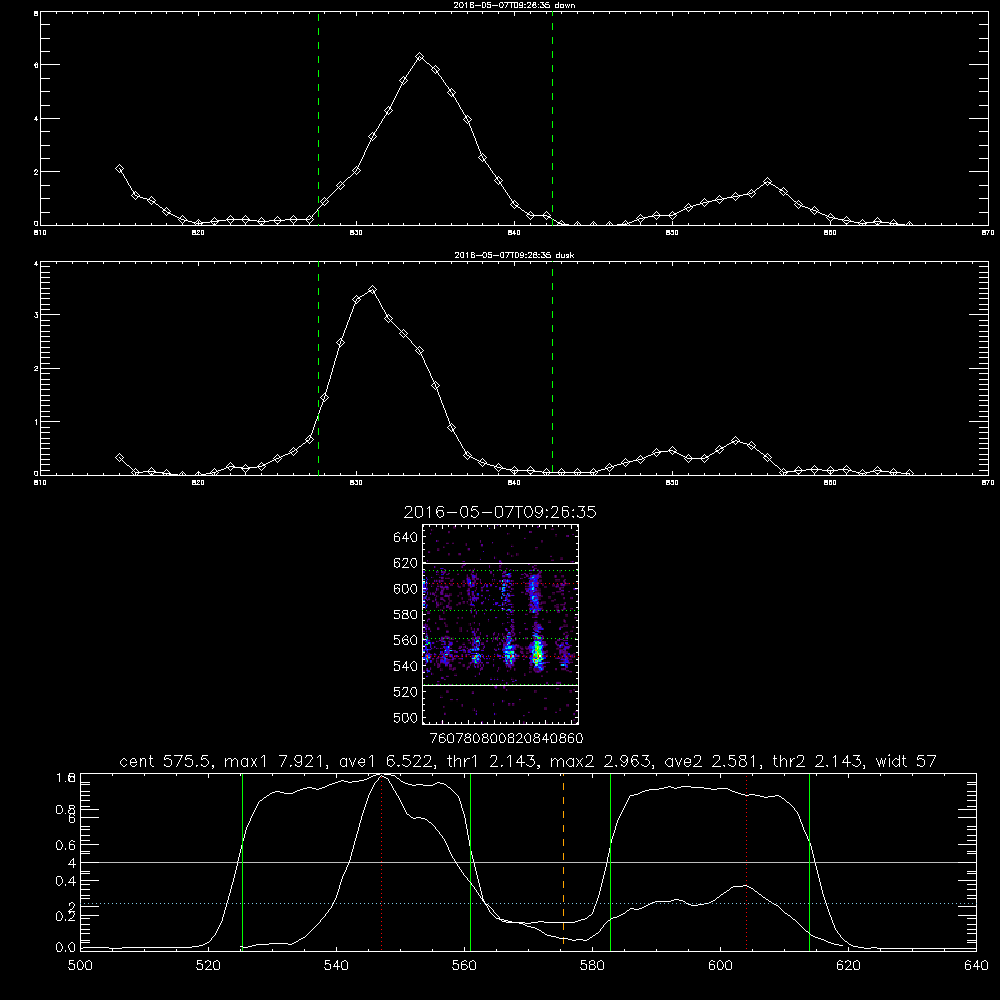The height and width of the screenshot is (1000, 1000).
Task: Click spectrogram y-axis label 520
Action: (406, 692)
